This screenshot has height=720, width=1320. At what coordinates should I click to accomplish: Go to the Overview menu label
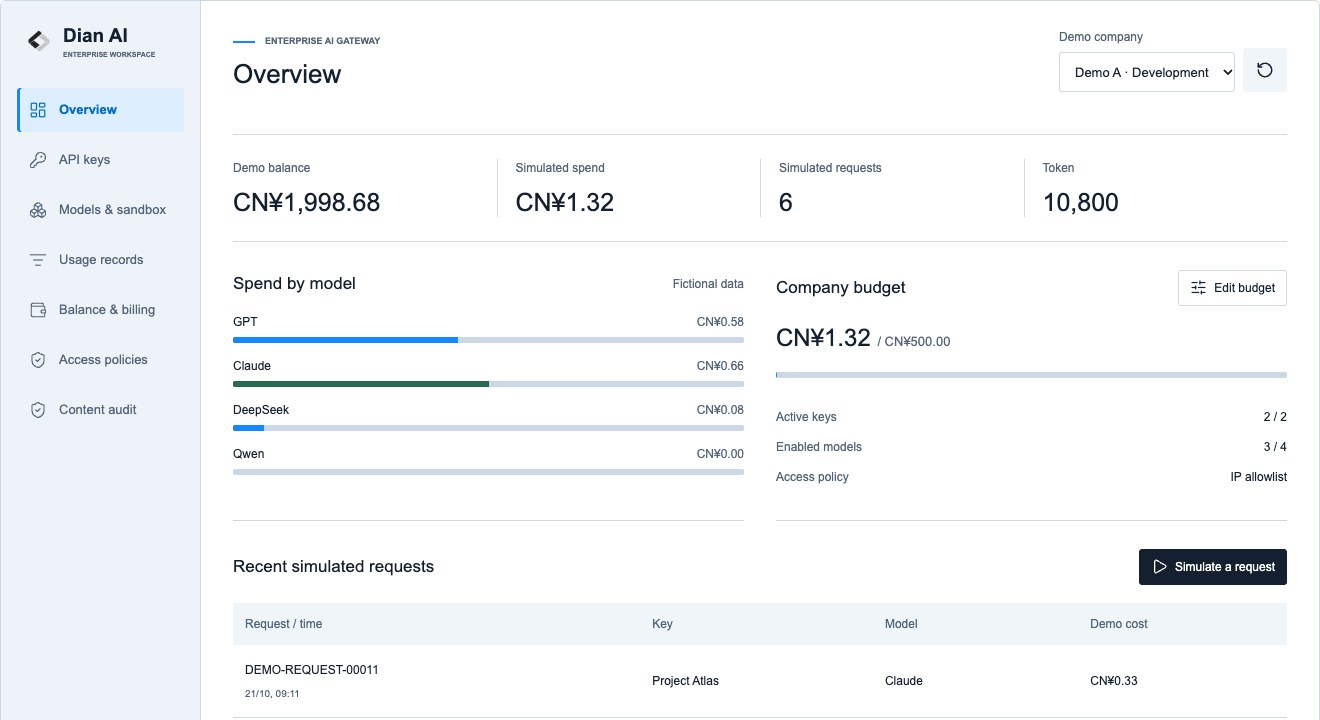pyautogui.click(x=88, y=110)
